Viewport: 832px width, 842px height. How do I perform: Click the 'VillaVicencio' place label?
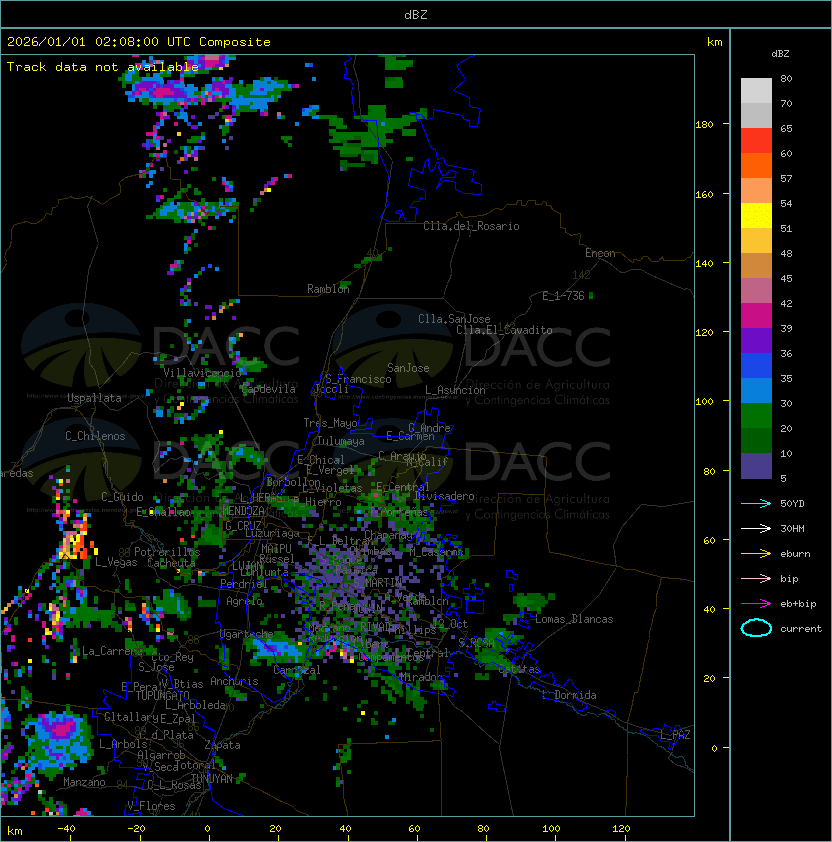point(202,373)
